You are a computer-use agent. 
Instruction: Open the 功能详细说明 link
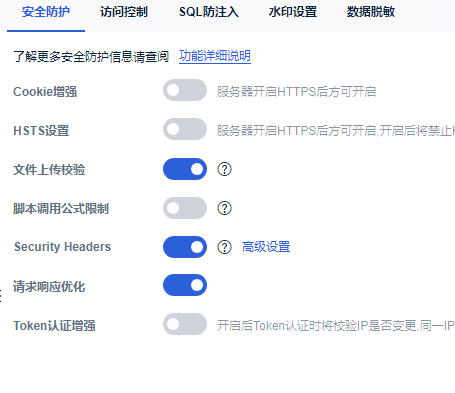(x=215, y=56)
